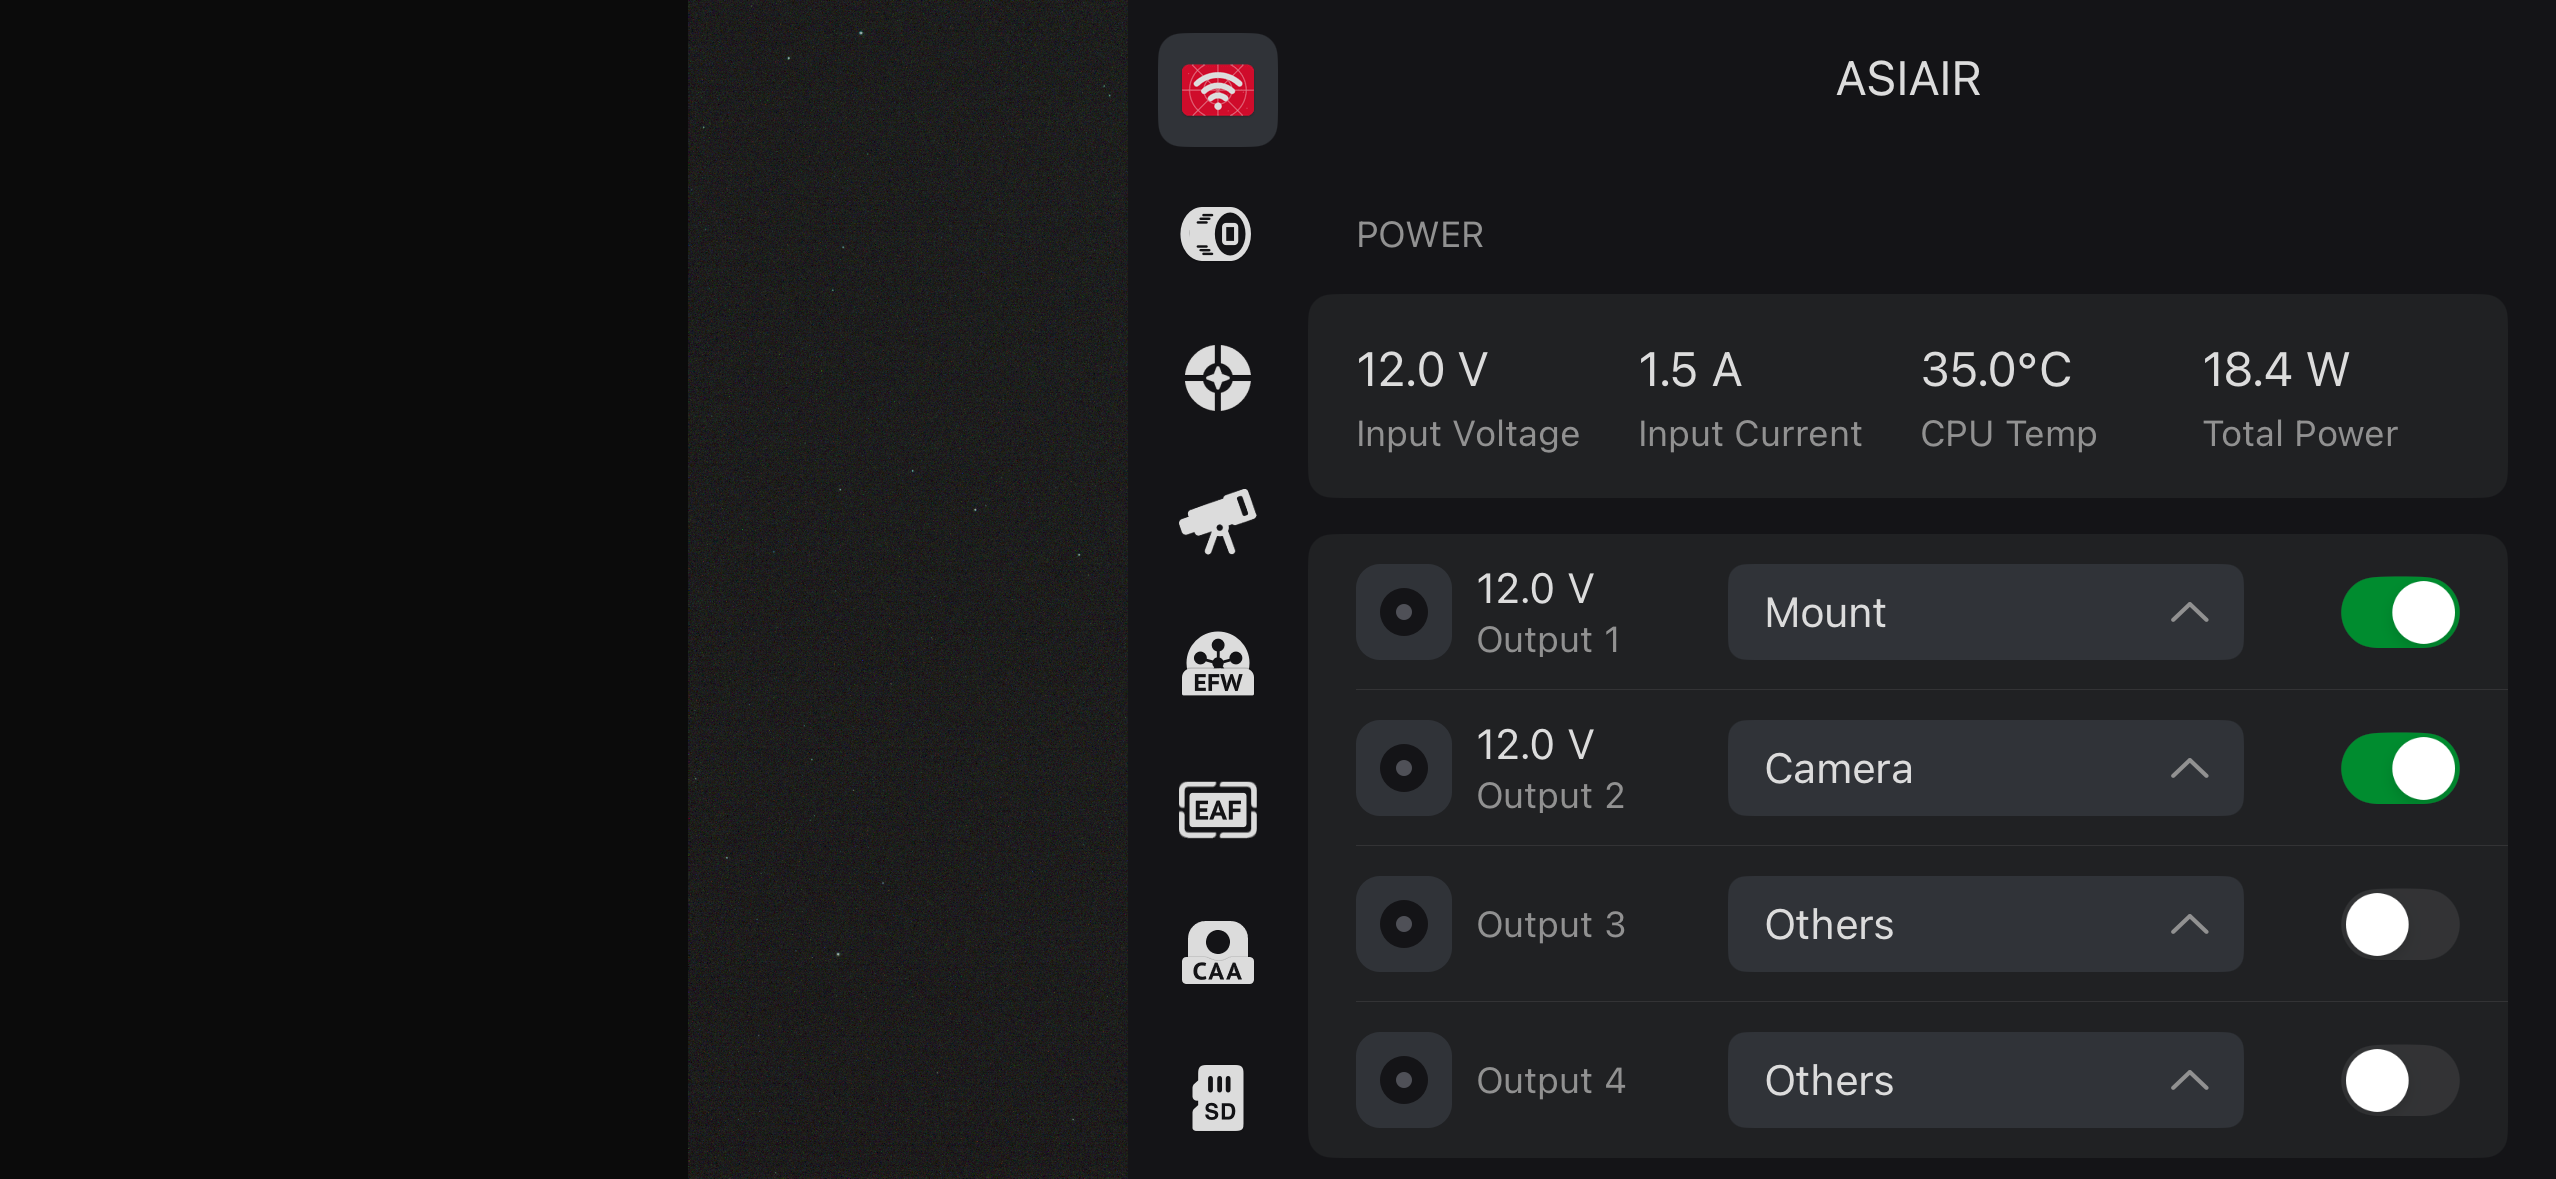Open the EFW filter wheel settings

coord(1217,664)
